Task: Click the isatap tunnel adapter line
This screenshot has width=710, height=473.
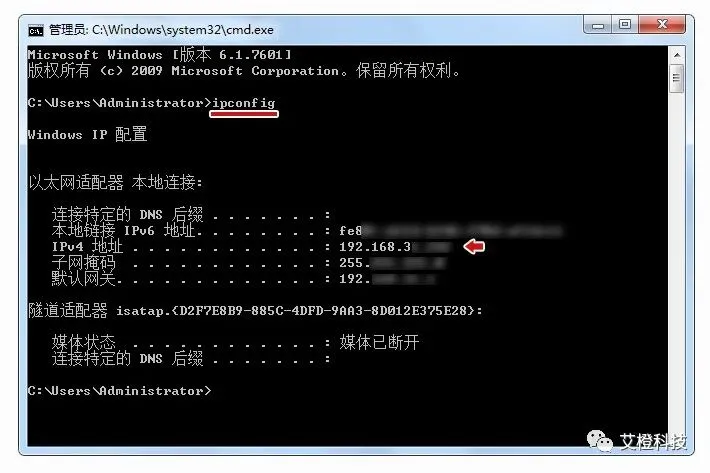Action: (255, 311)
